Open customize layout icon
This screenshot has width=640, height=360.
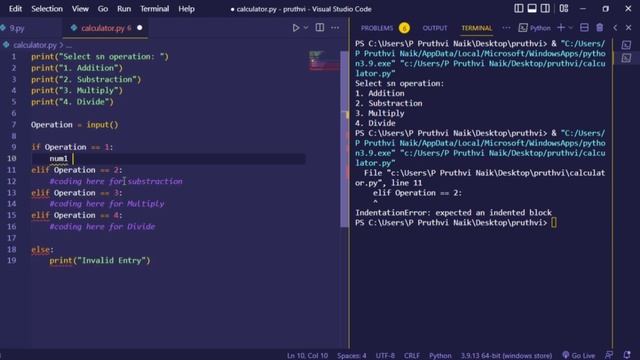564,9
